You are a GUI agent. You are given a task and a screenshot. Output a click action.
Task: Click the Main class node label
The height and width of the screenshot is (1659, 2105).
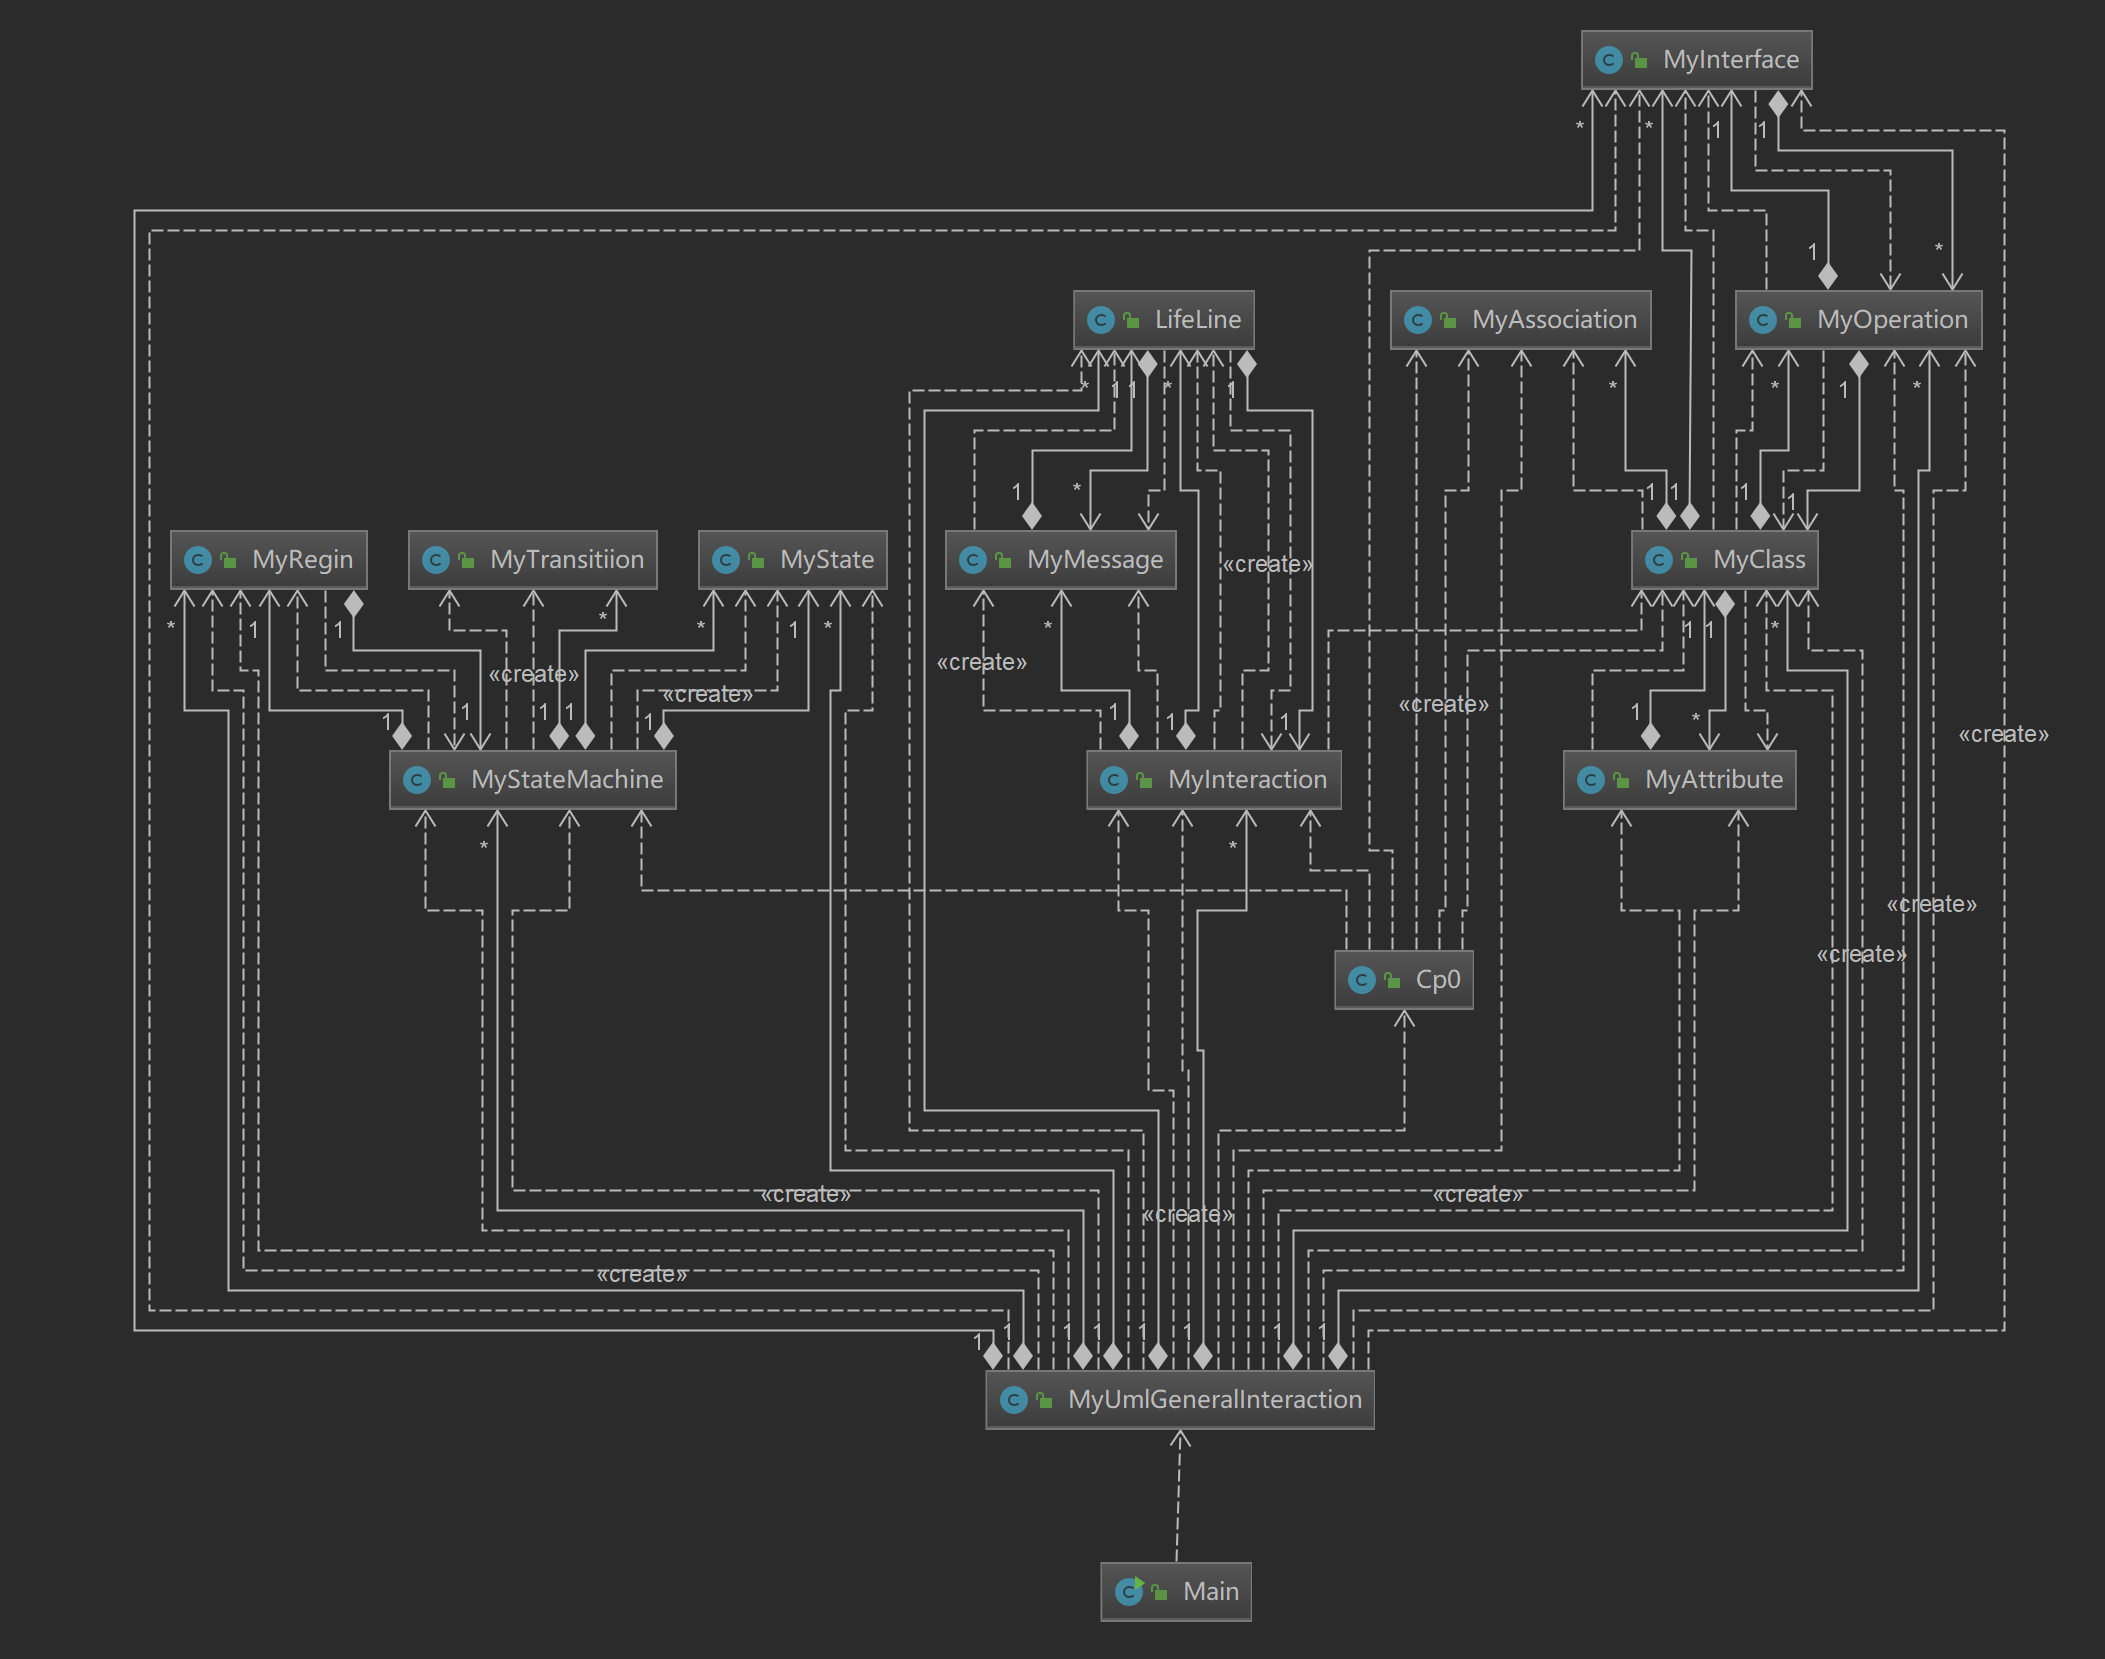pos(1210,1591)
